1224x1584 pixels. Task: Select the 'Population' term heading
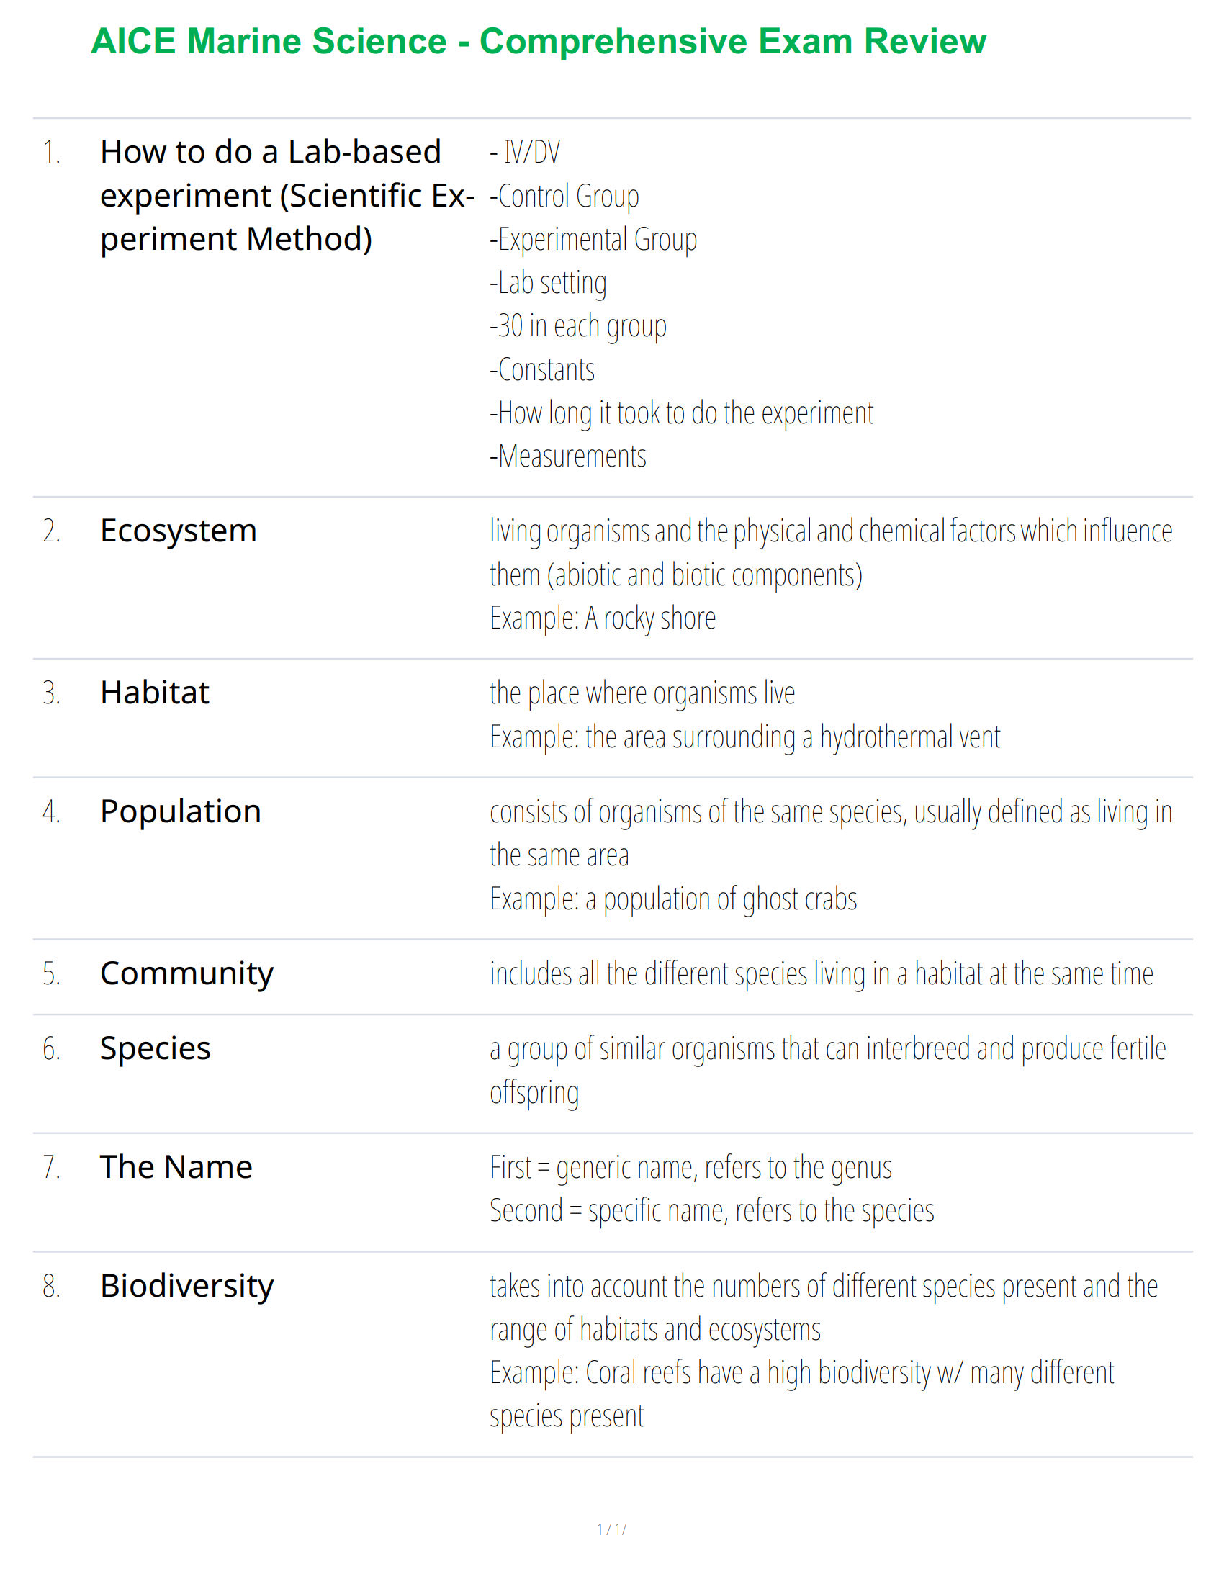pos(181,811)
